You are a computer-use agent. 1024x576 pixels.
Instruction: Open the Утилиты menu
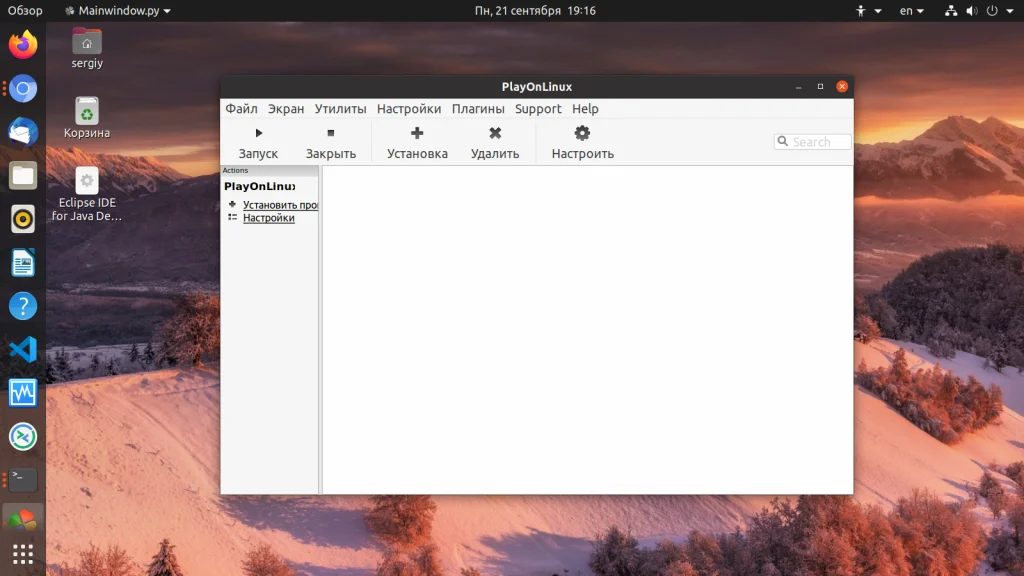[x=340, y=109]
